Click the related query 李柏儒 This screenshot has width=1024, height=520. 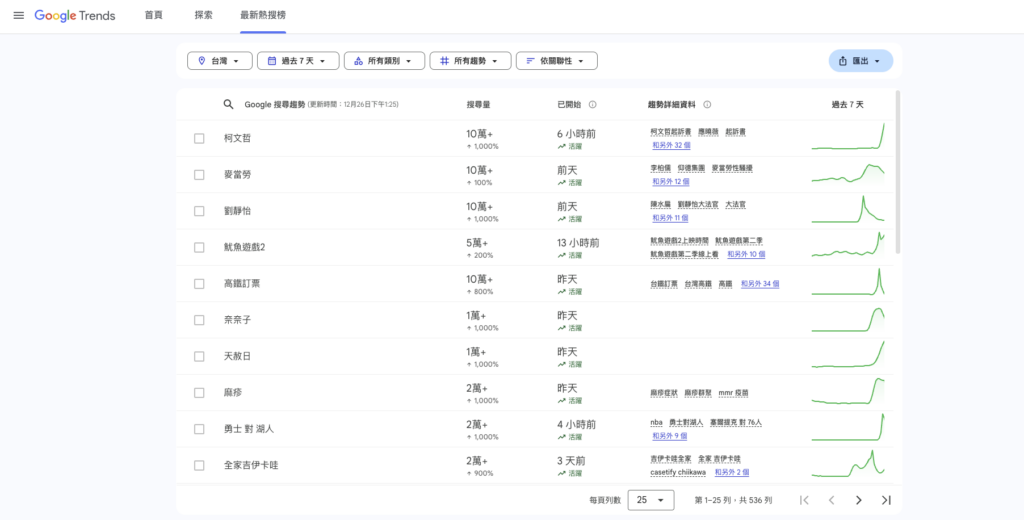point(661,169)
